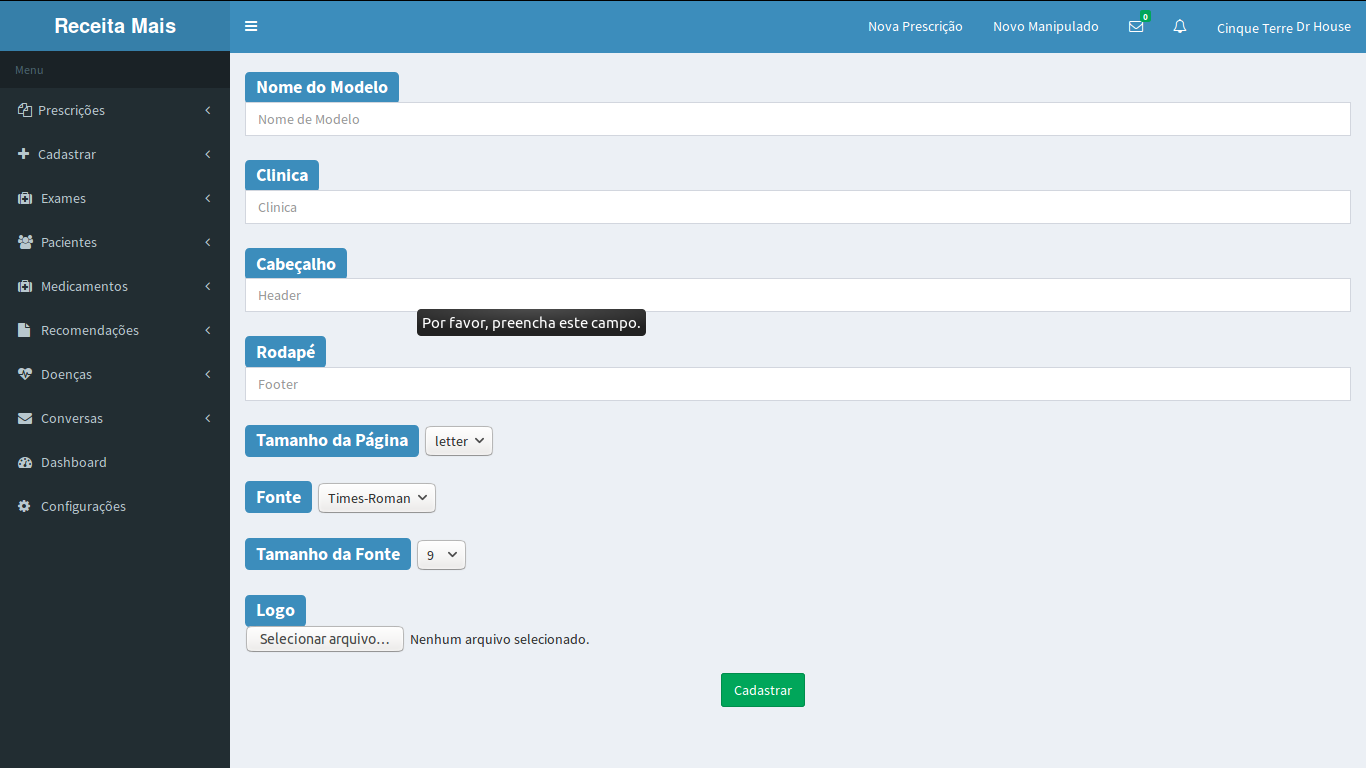Viewport: 1366px width, 768px height.
Task: Click the Cabeçalho label
Action: 296,264
